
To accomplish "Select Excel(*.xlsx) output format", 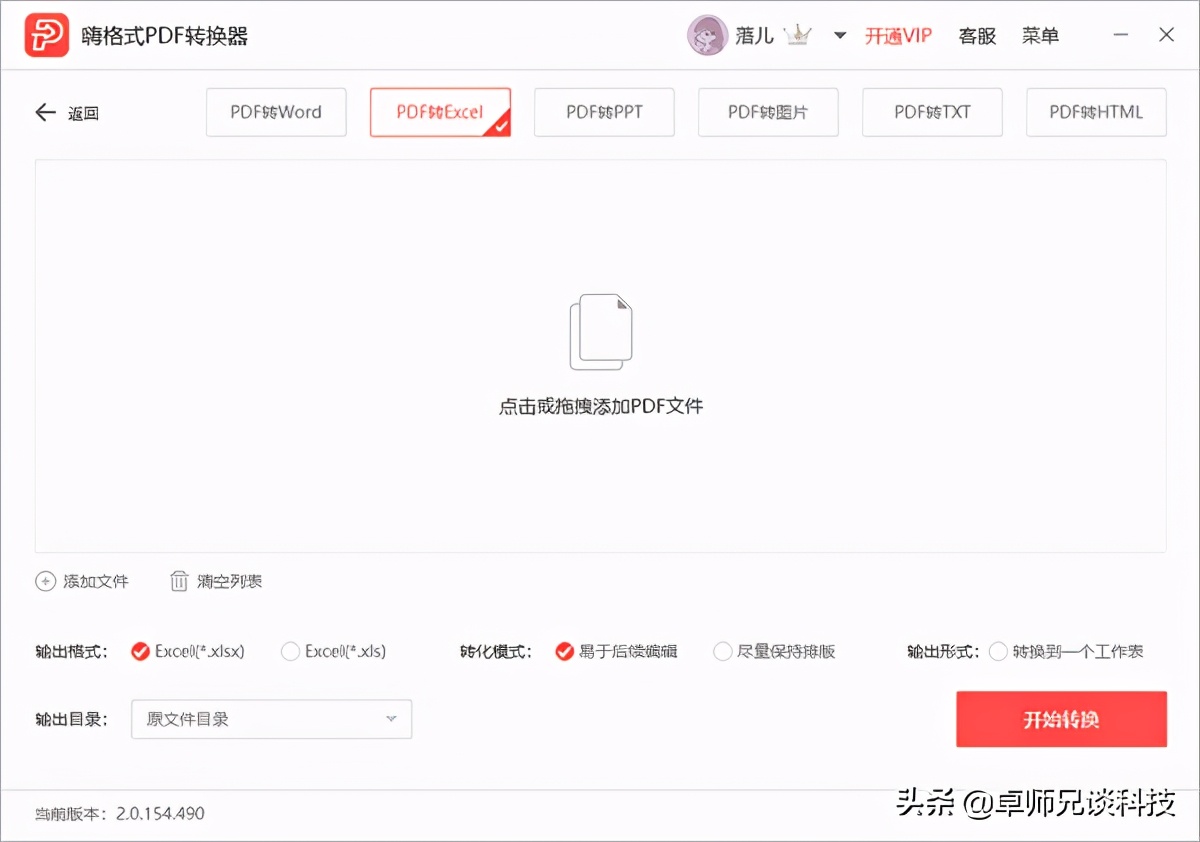I will tap(188, 651).
